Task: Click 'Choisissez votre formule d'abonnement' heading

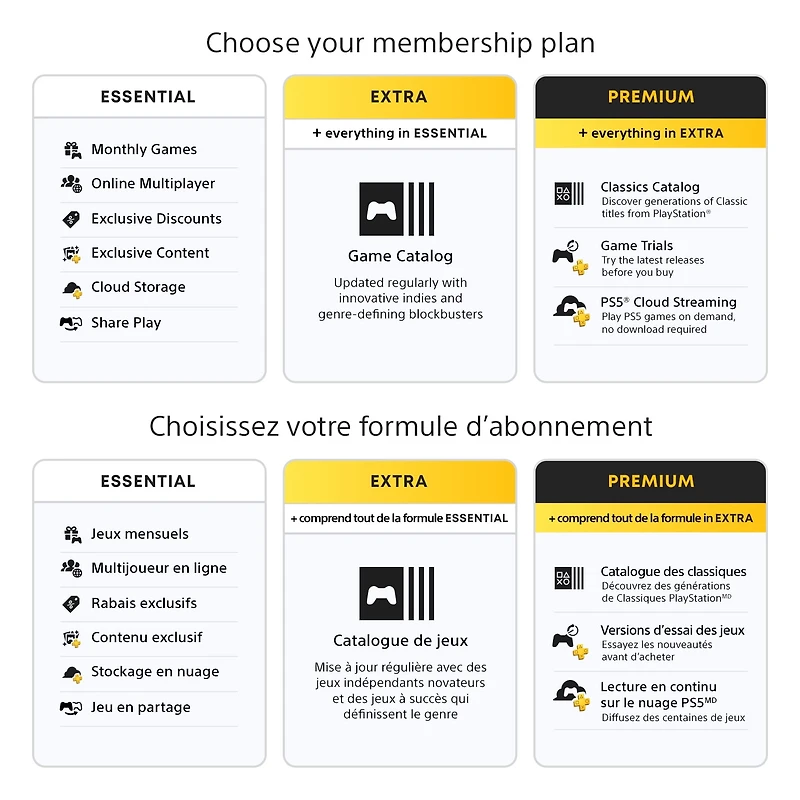Action: coord(401,427)
